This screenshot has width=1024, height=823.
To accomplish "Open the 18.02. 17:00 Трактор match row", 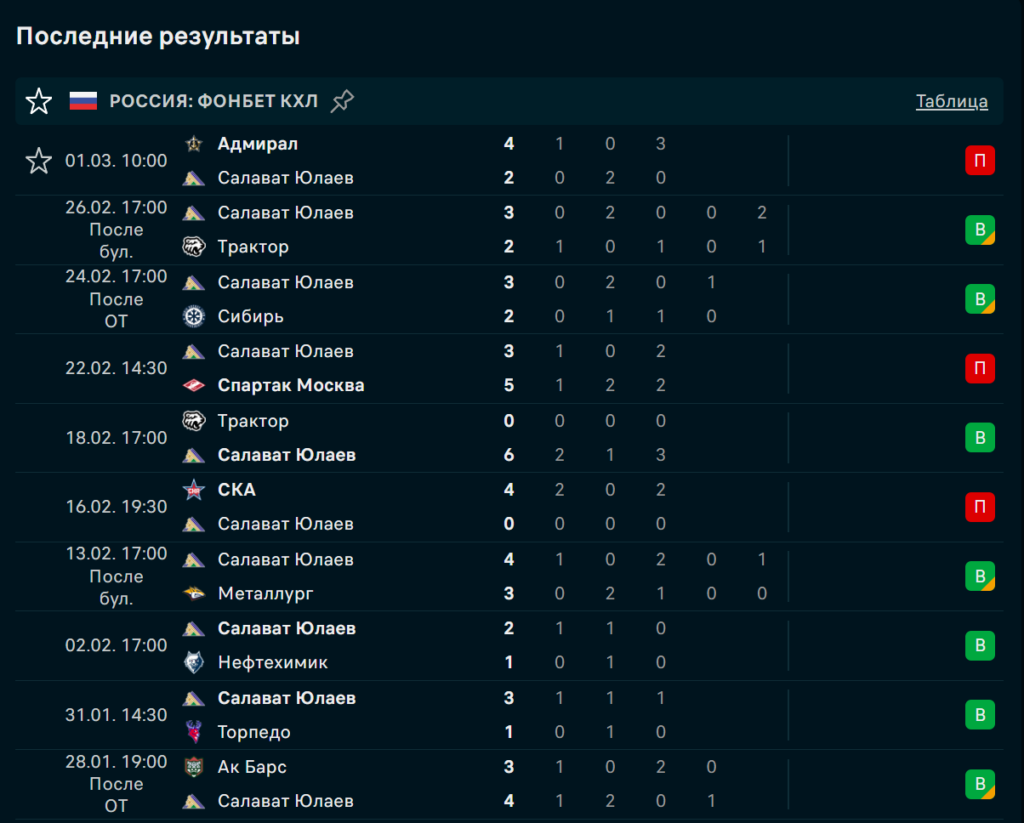I will pos(500,438).
